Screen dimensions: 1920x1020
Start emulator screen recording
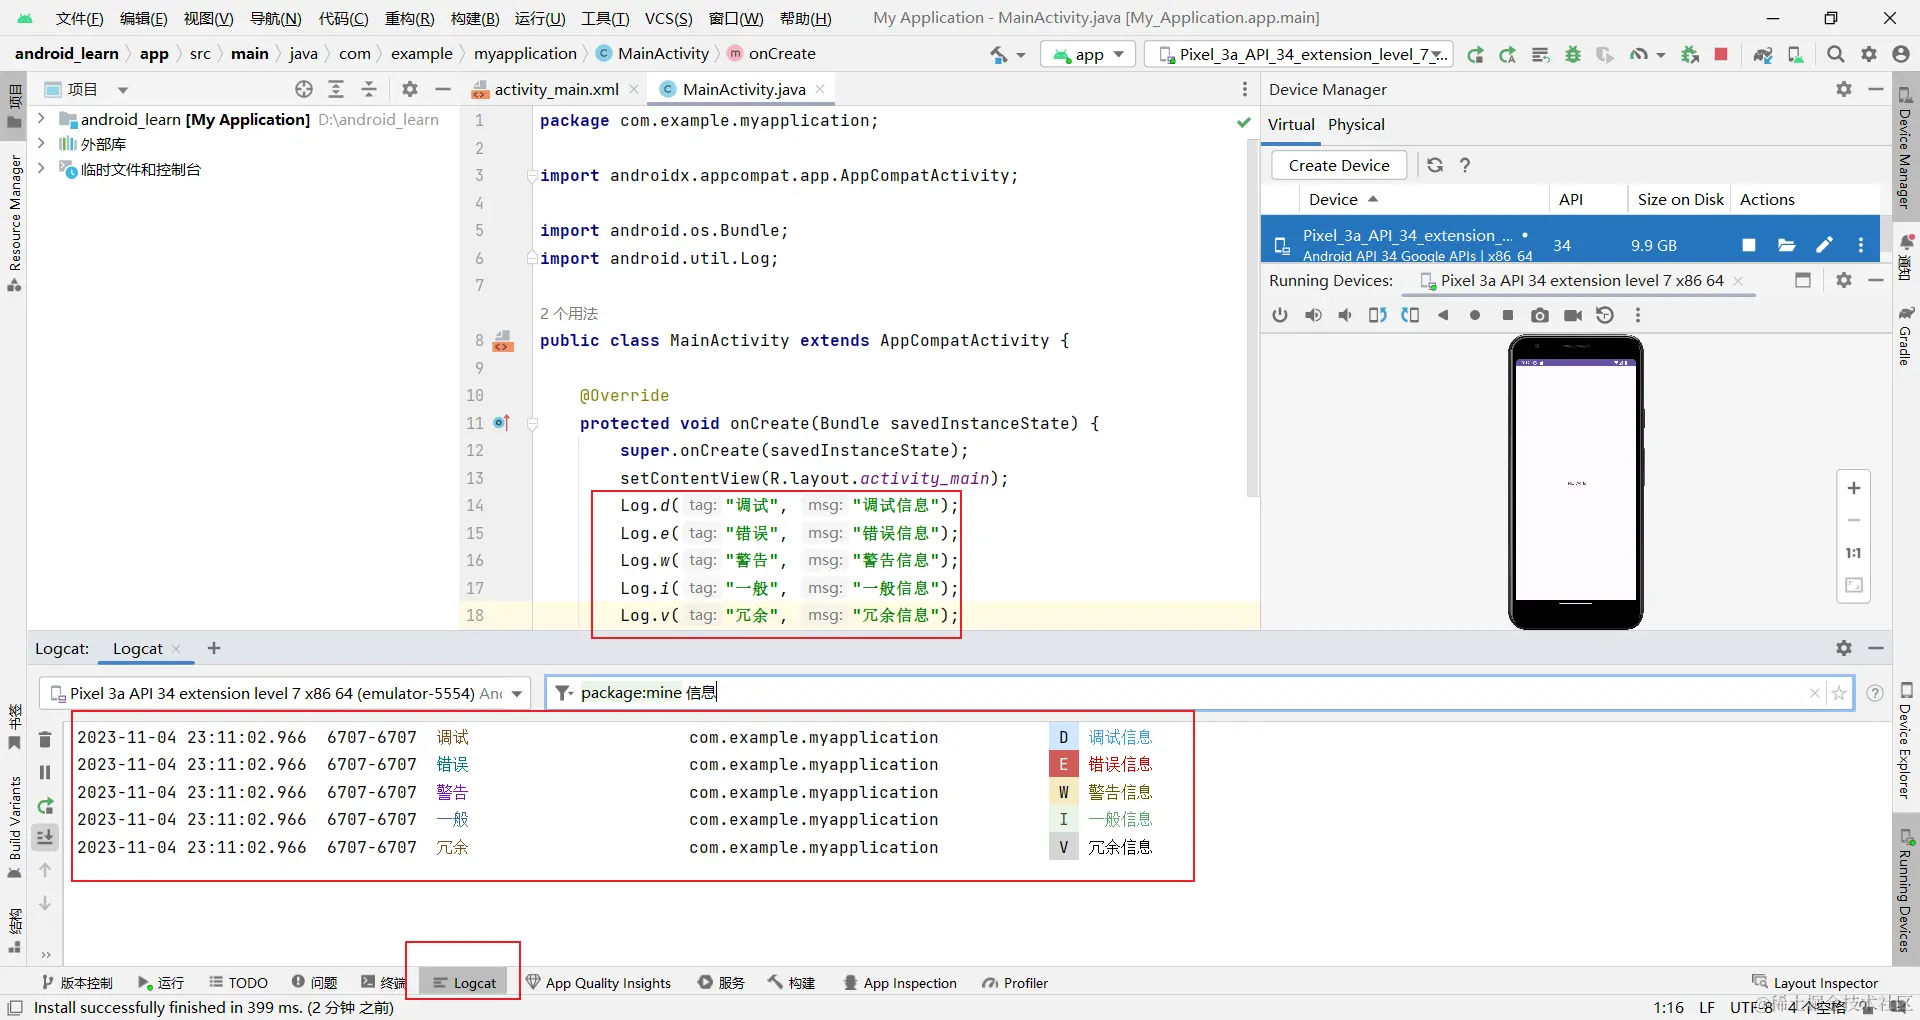pyautogui.click(x=1573, y=315)
